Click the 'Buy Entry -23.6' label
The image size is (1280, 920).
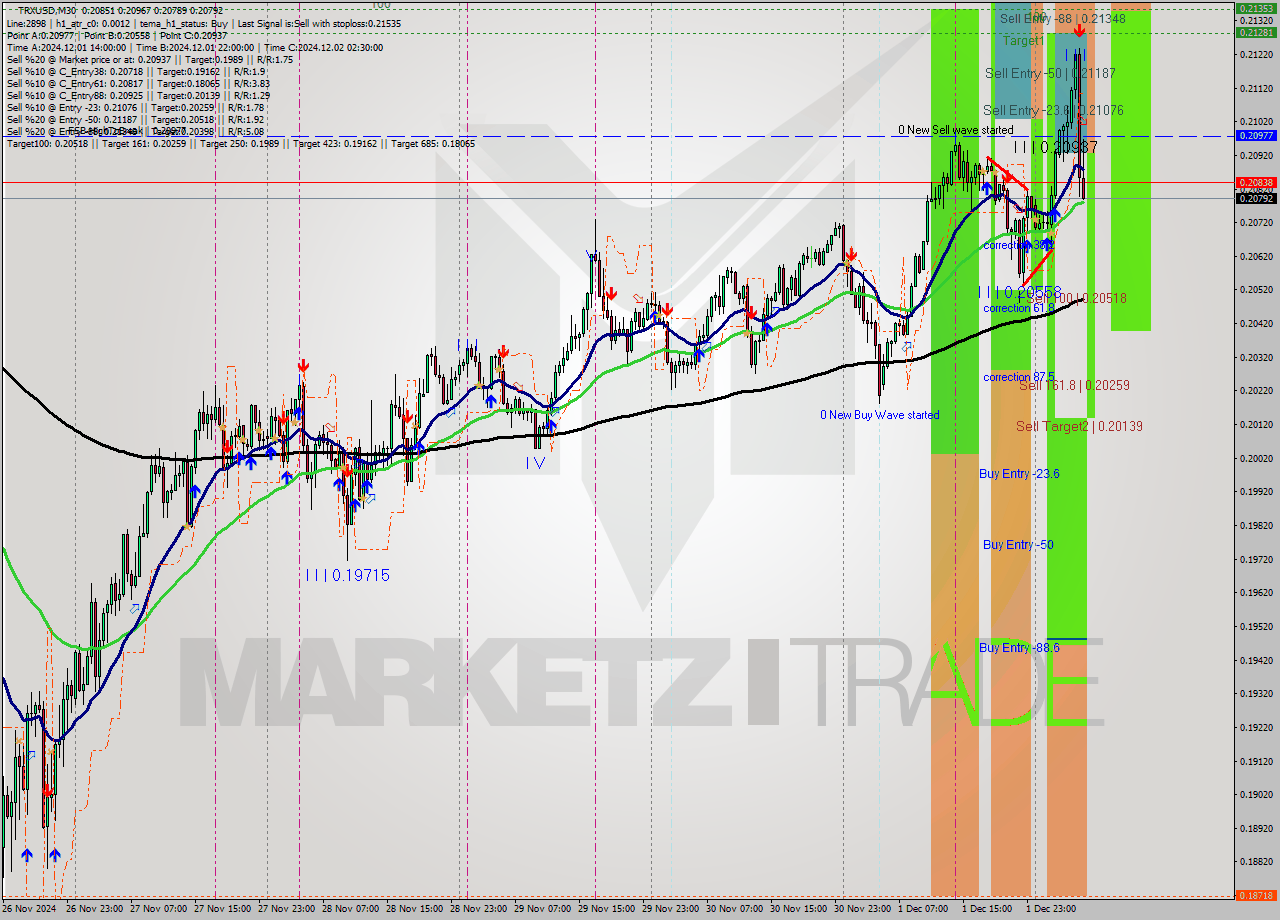(1019, 474)
